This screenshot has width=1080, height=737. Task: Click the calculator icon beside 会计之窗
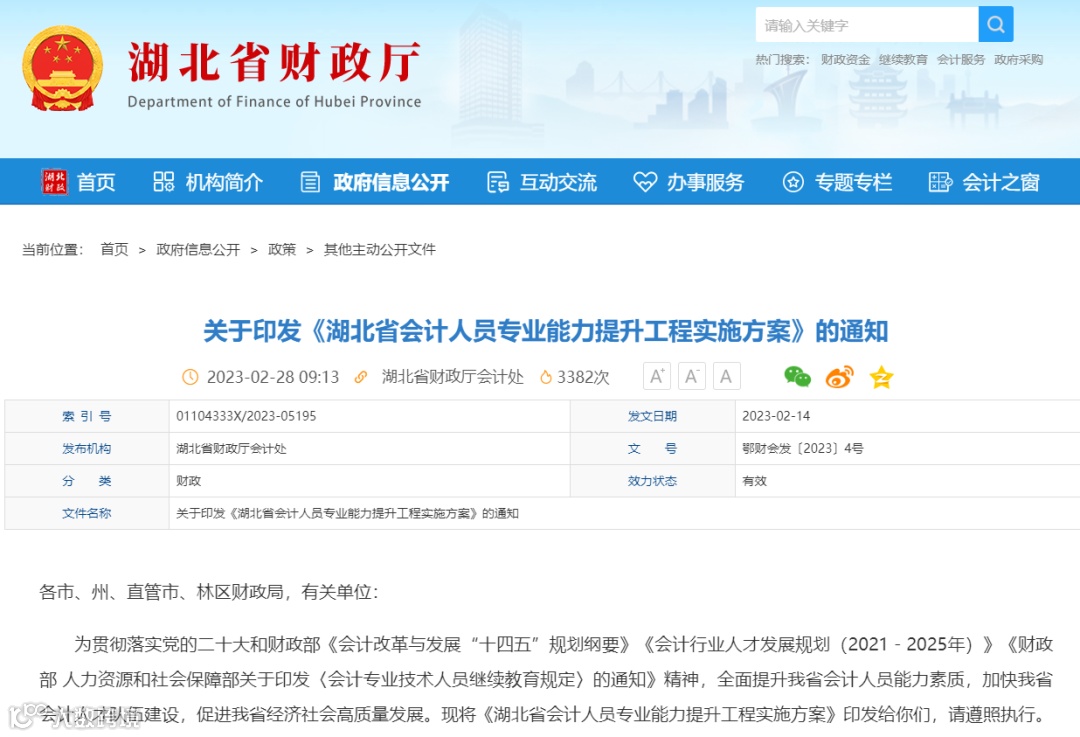pyautogui.click(x=940, y=182)
